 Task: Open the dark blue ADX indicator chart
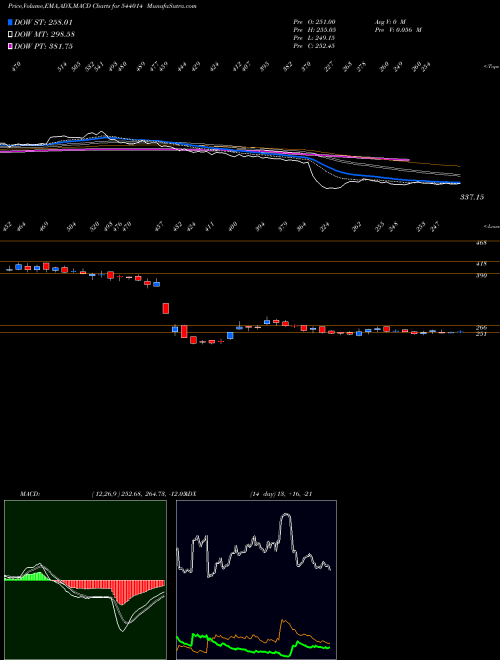(256, 580)
